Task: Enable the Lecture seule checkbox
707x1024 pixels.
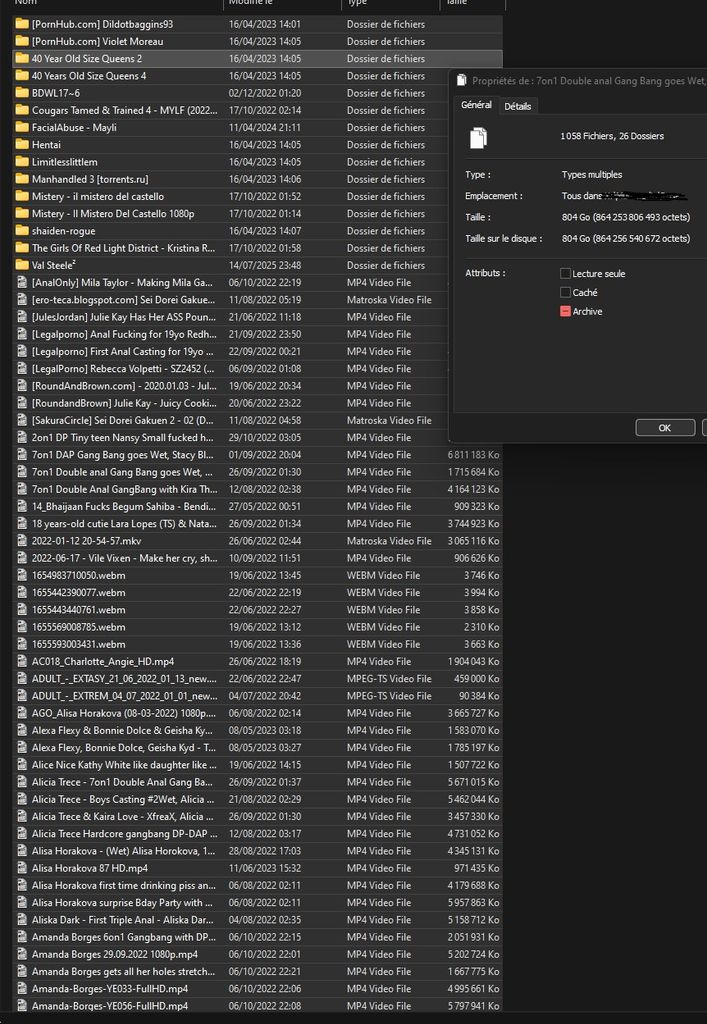Action: click(566, 273)
